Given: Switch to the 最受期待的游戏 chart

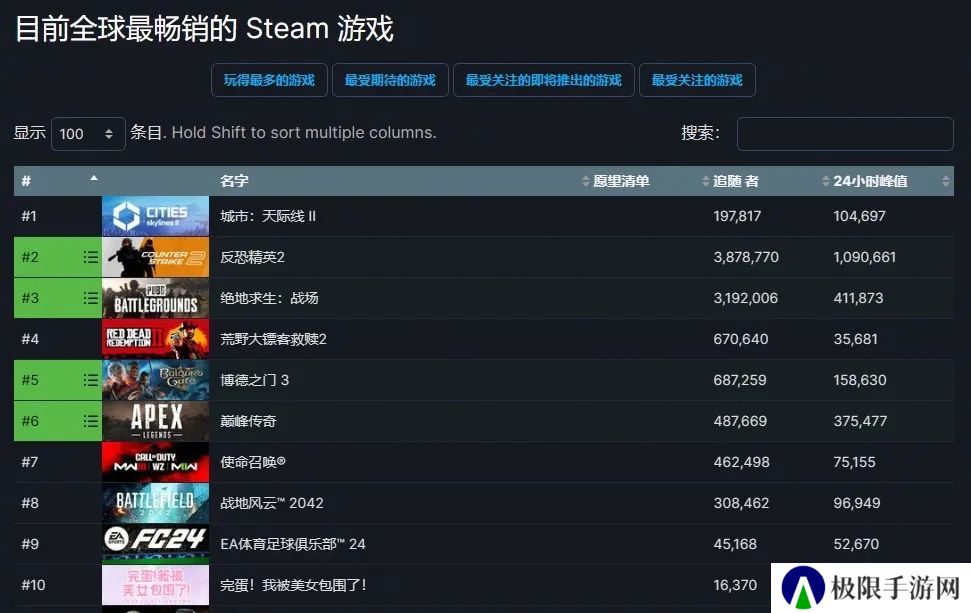Looking at the screenshot, I should [x=390, y=80].
